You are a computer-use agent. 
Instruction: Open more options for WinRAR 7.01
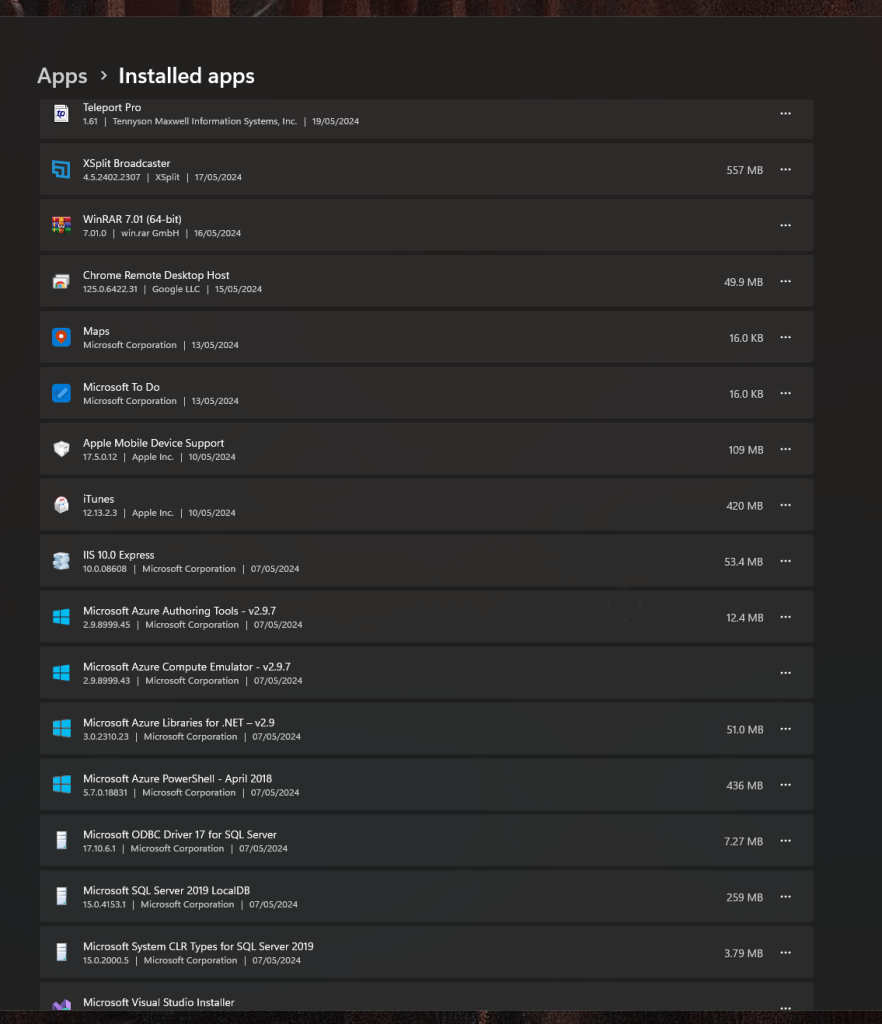(x=785, y=225)
